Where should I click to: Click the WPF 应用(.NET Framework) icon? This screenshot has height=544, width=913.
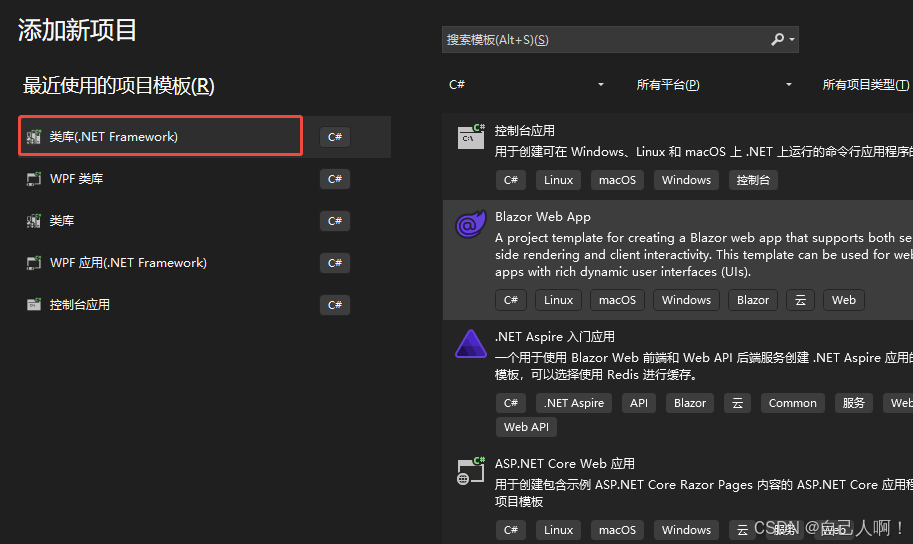34,263
